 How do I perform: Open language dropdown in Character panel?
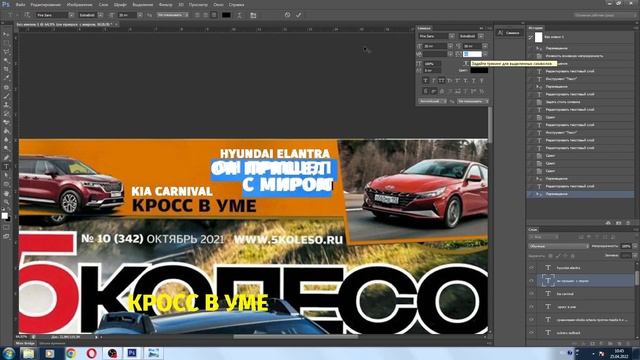click(432, 101)
